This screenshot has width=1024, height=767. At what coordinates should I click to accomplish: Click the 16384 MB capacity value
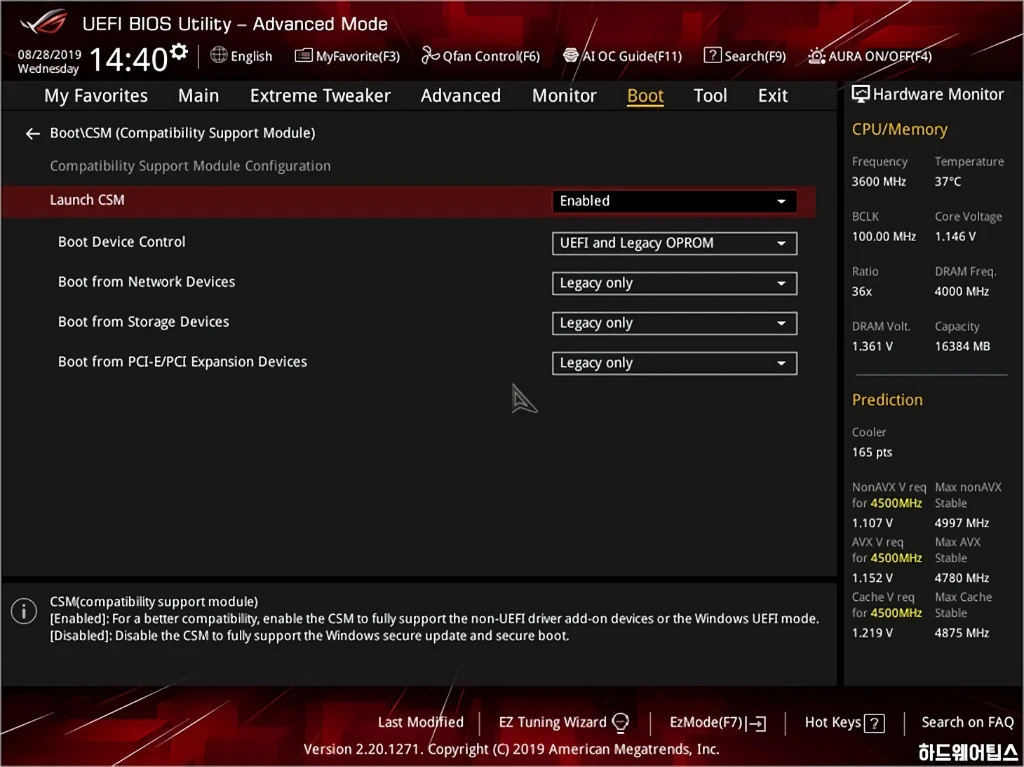962,346
